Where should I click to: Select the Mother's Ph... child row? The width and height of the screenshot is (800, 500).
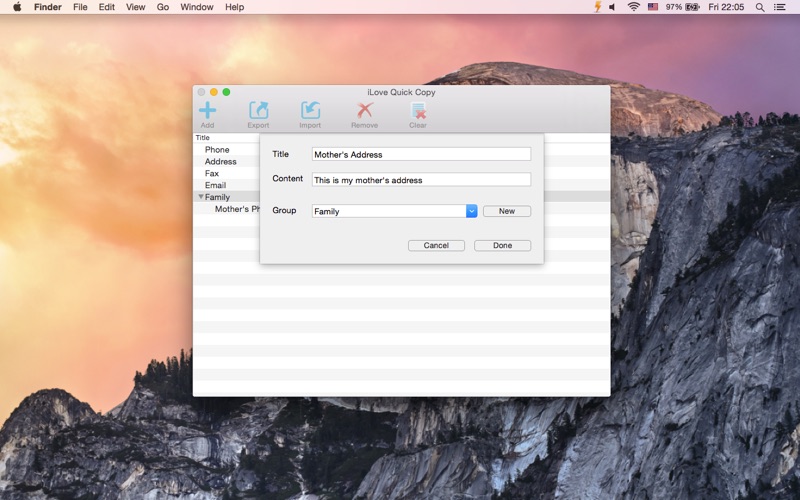[x=237, y=209]
